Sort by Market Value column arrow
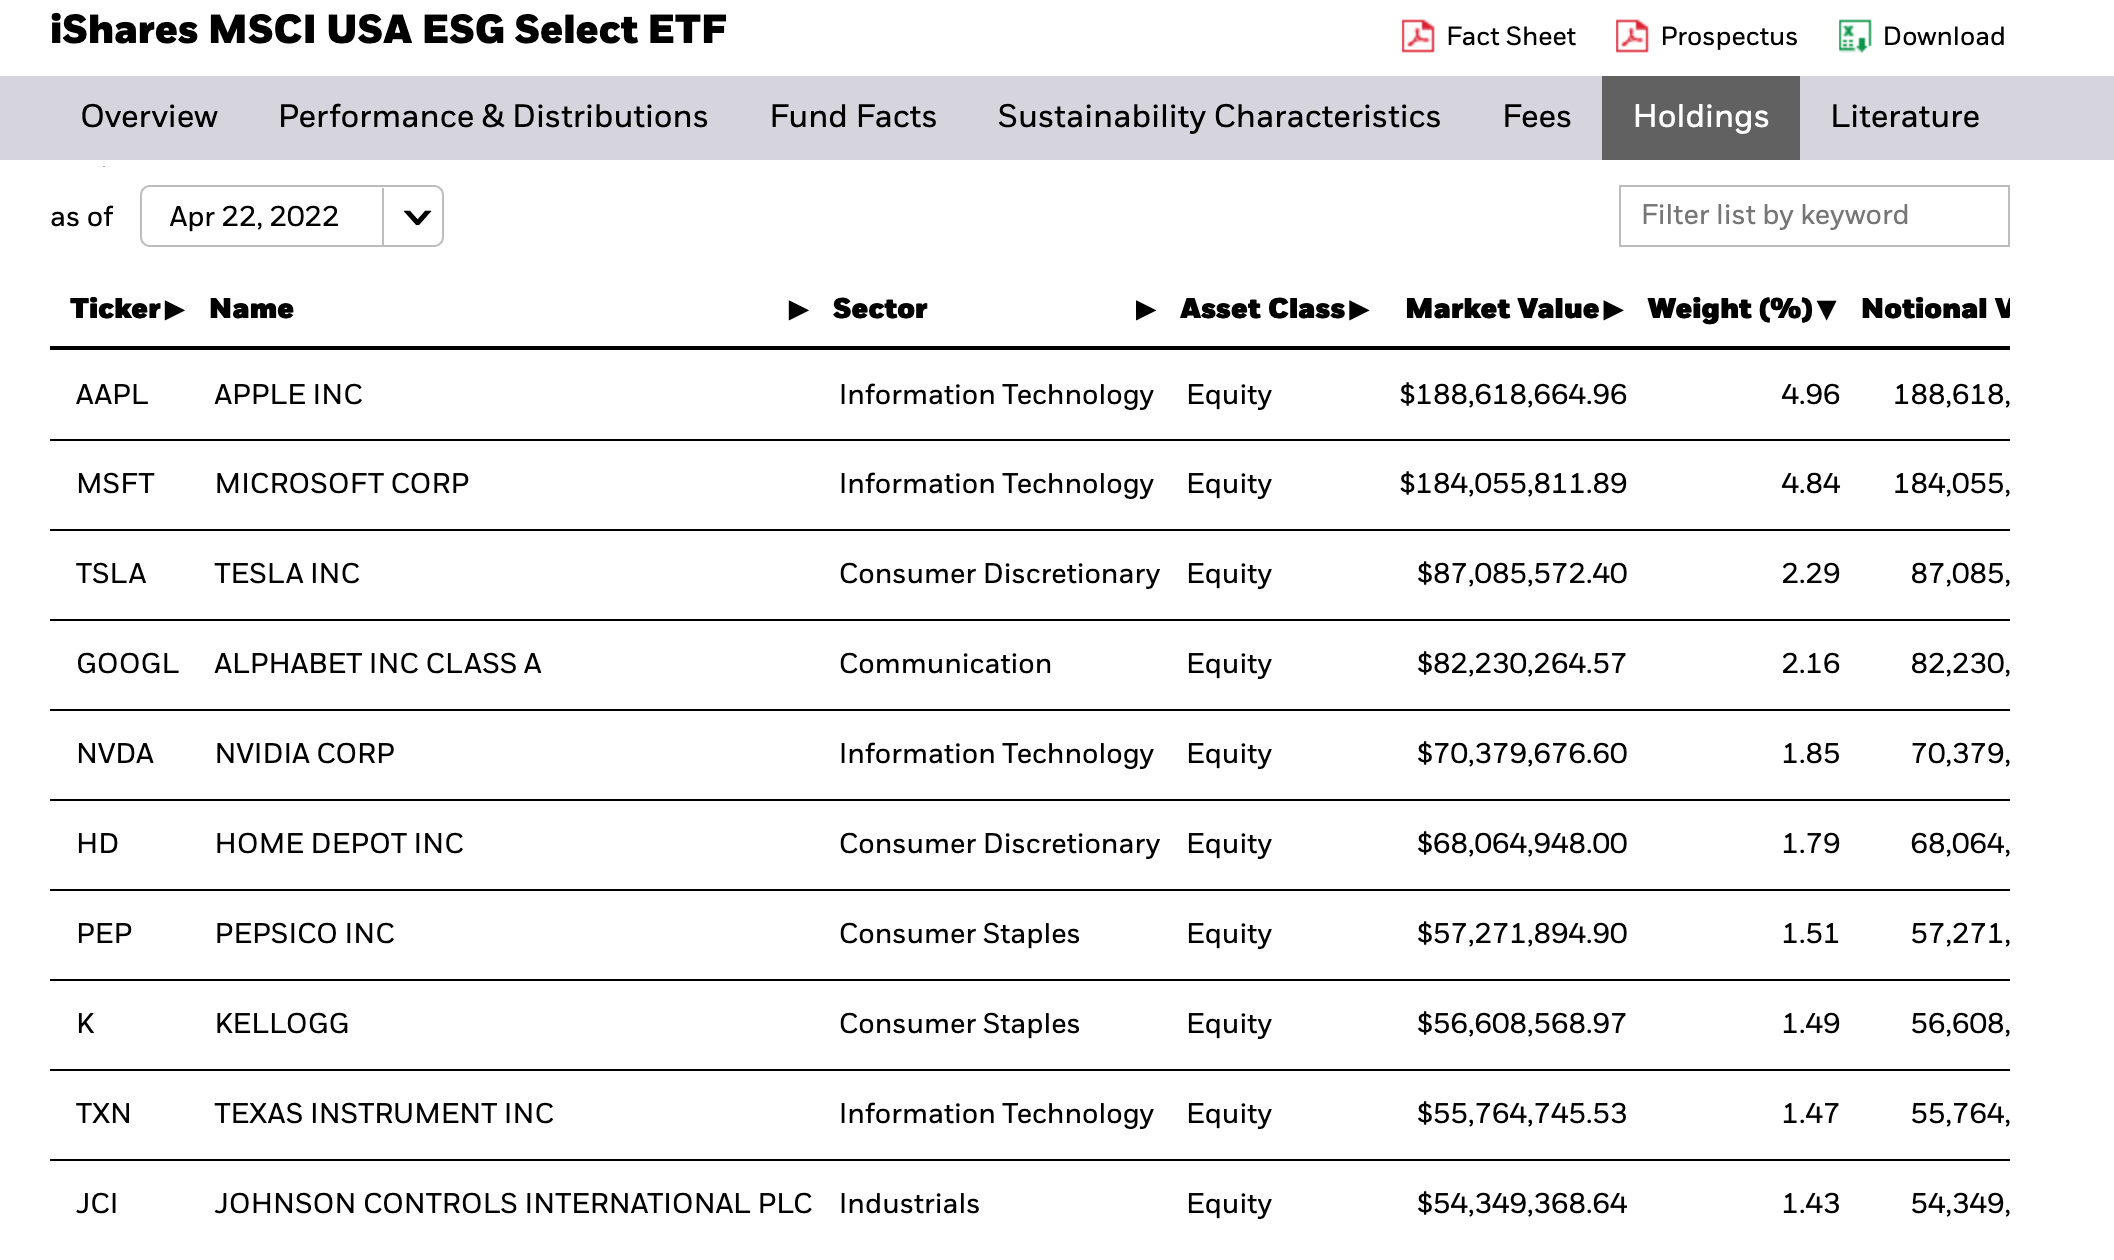 1613,310
